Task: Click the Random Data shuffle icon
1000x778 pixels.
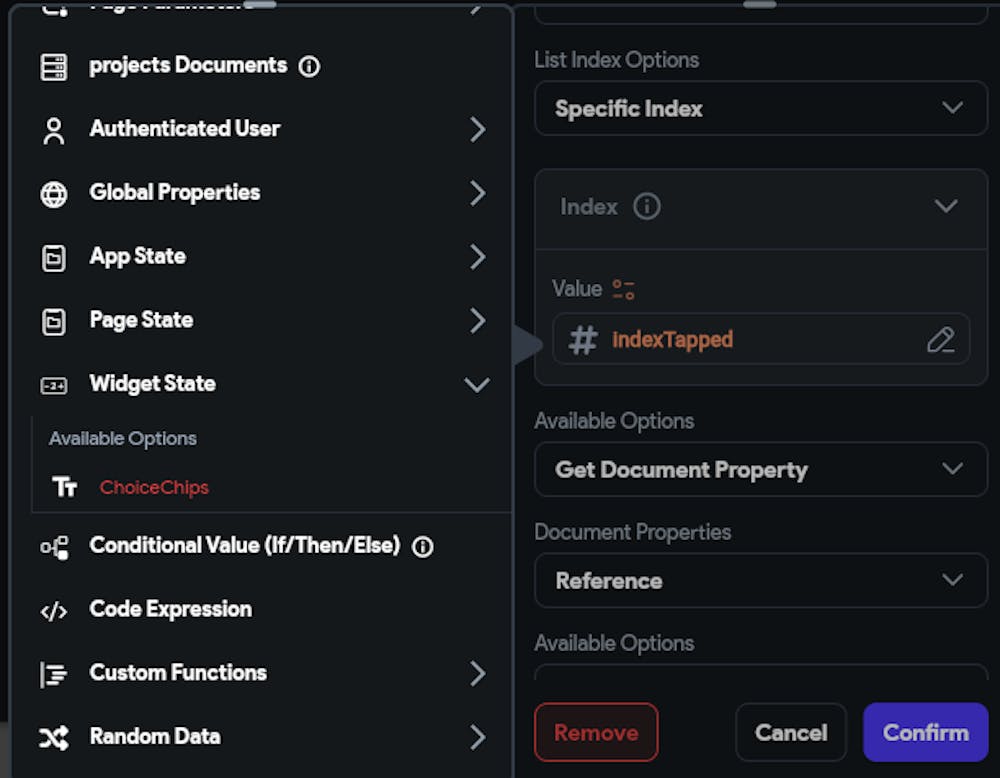Action: (x=54, y=738)
